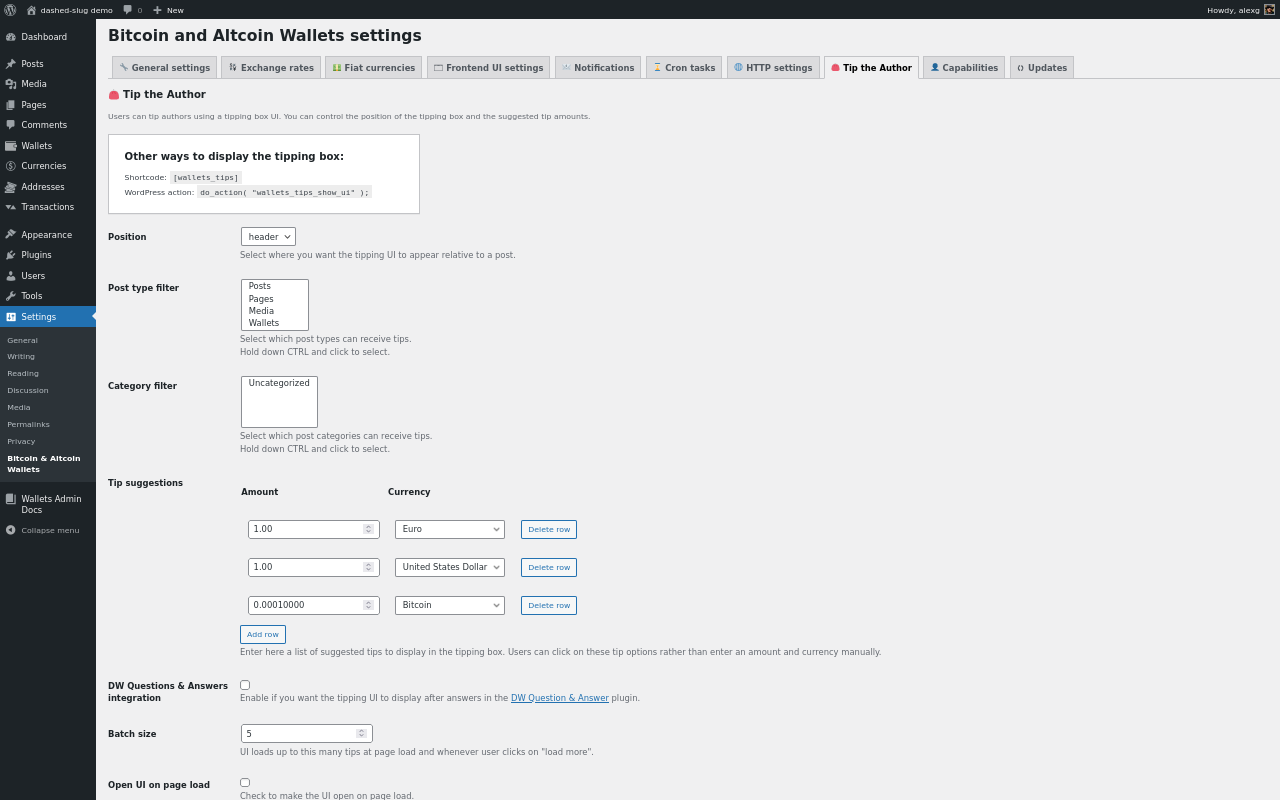The width and height of the screenshot is (1280, 800).
Task: Switch to the Exchange rates tab
Action: [x=271, y=68]
